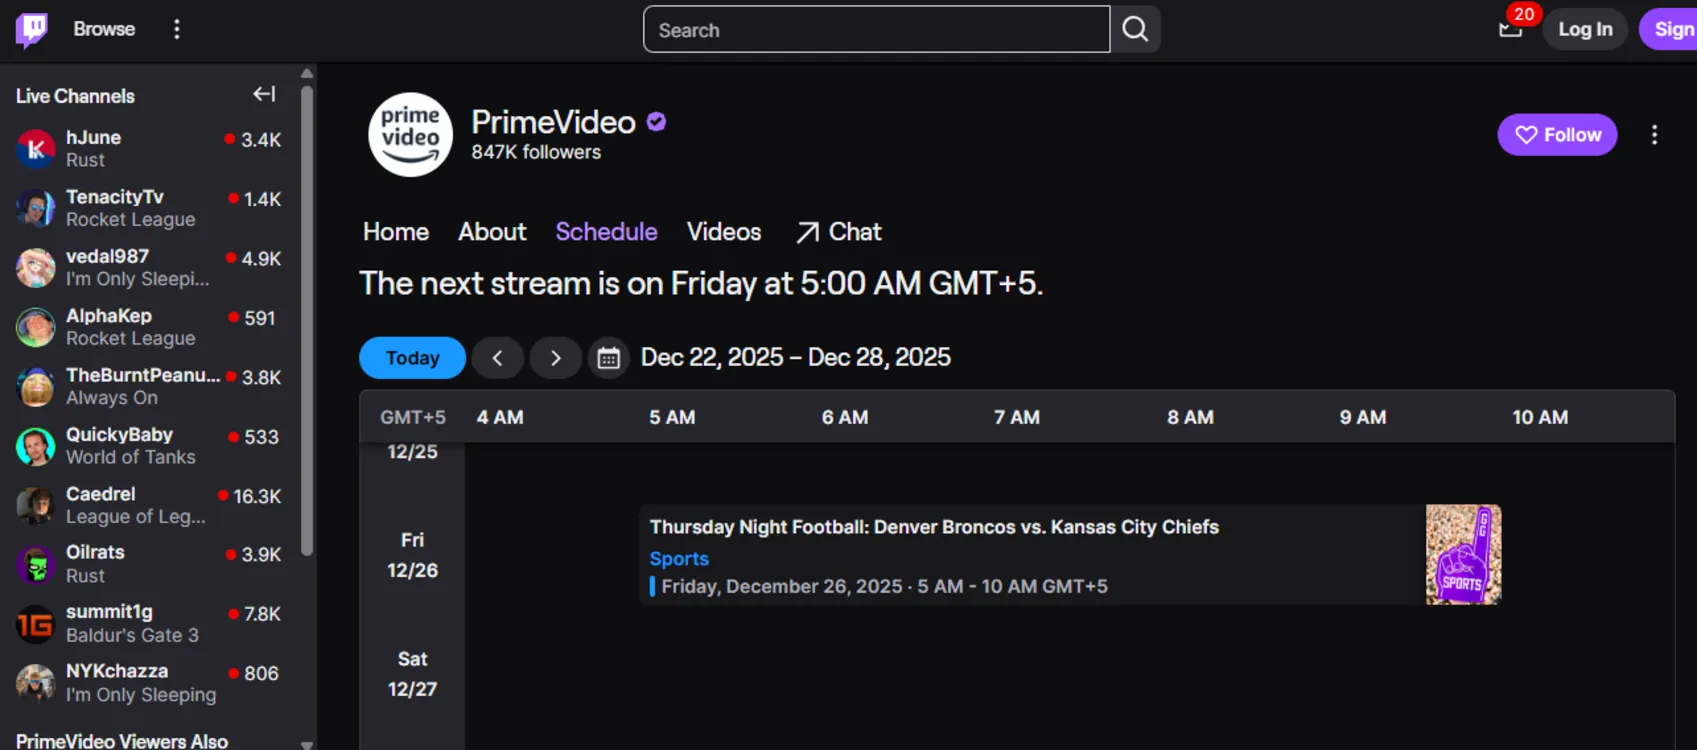Switch to the Videos tab
The height and width of the screenshot is (750, 1697).
tap(724, 232)
